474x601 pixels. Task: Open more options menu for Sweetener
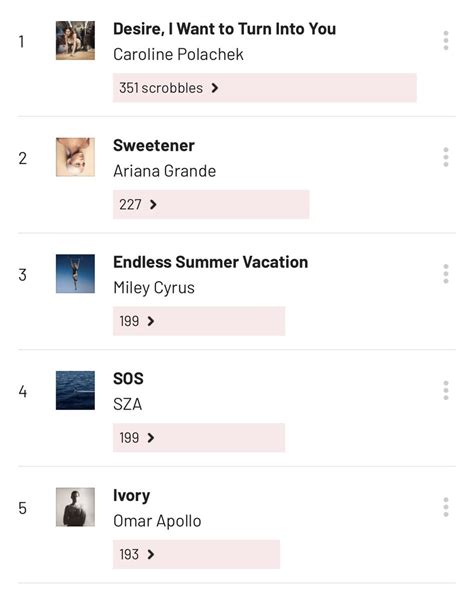point(446,157)
